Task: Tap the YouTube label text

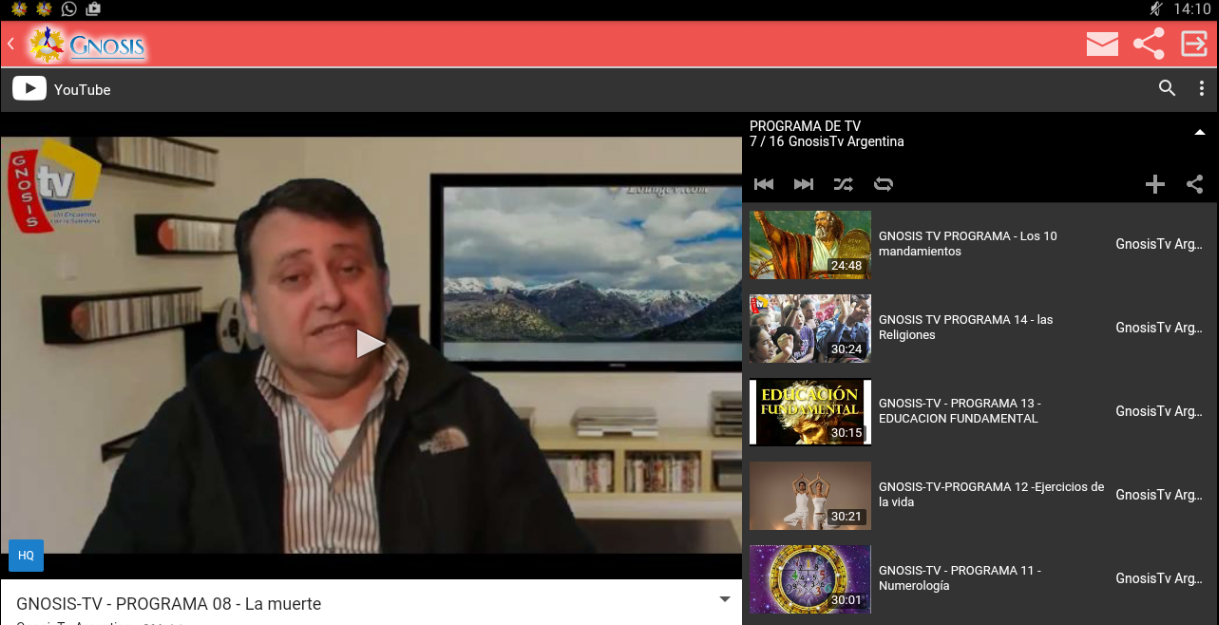Action: coord(82,90)
